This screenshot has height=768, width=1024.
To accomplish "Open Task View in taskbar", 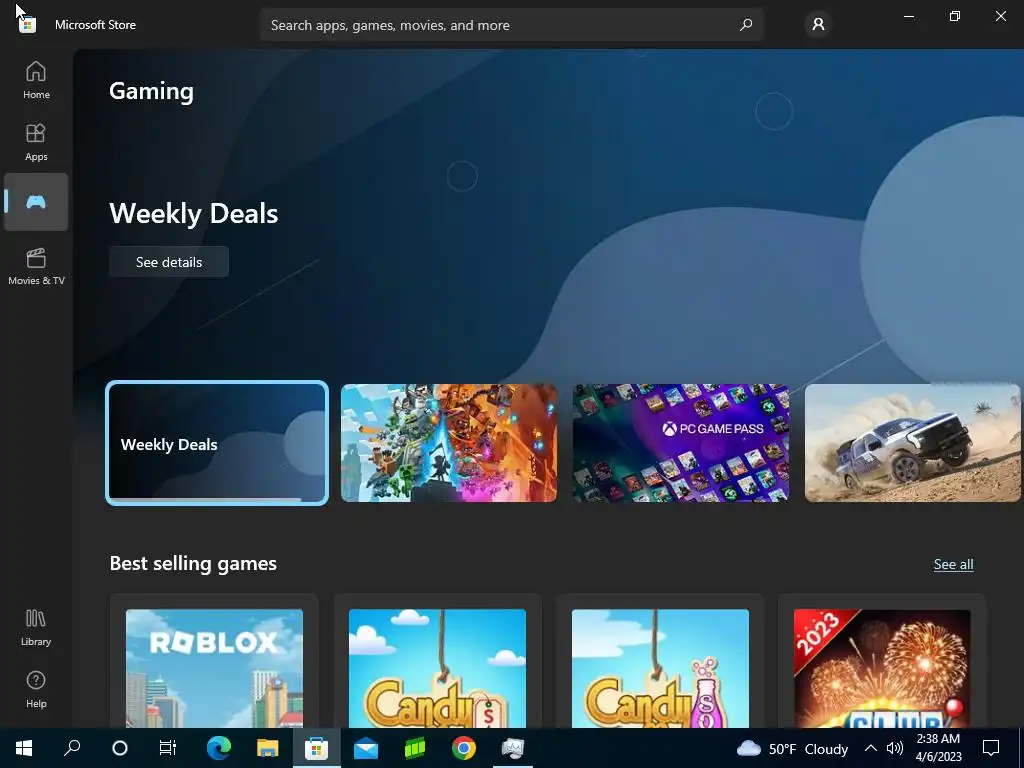I will 168,748.
